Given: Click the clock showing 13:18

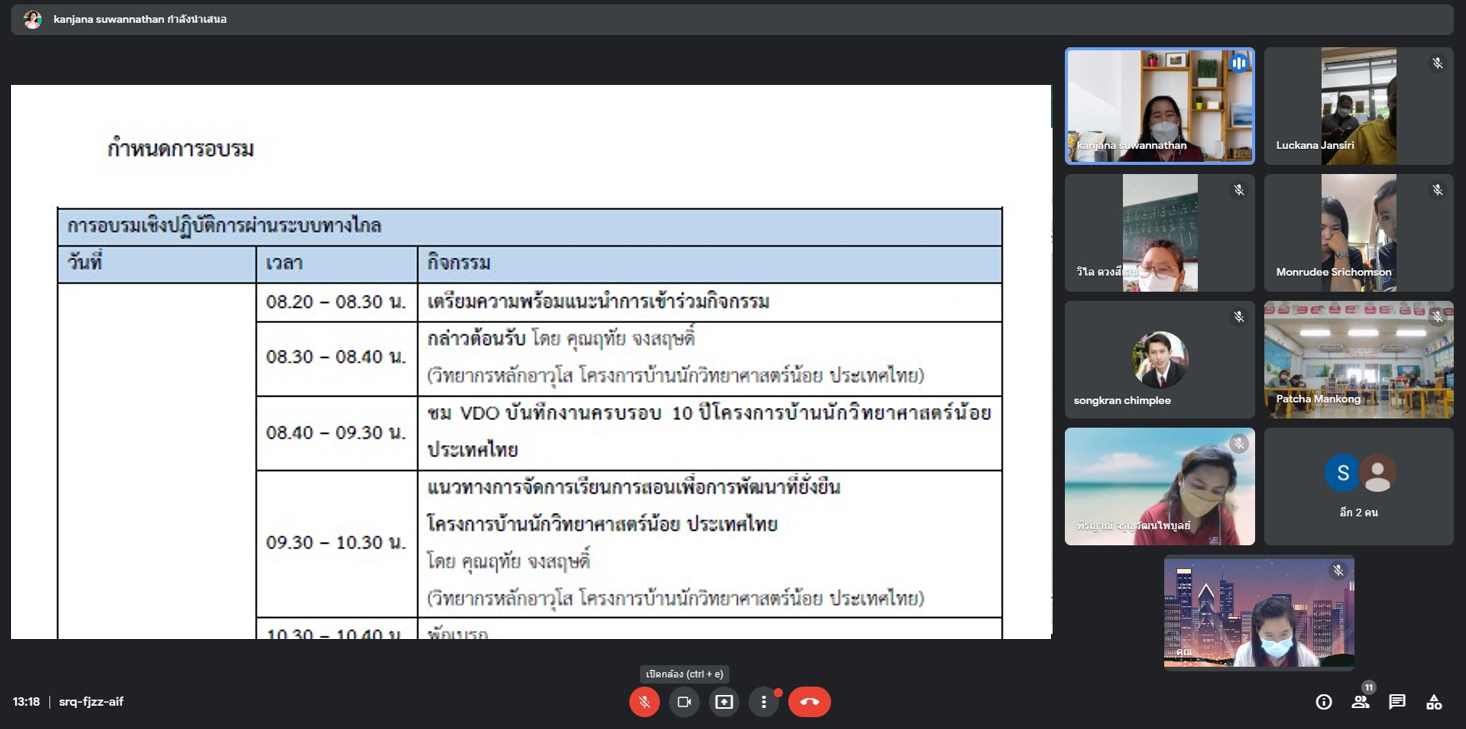Looking at the screenshot, I should coord(27,702).
